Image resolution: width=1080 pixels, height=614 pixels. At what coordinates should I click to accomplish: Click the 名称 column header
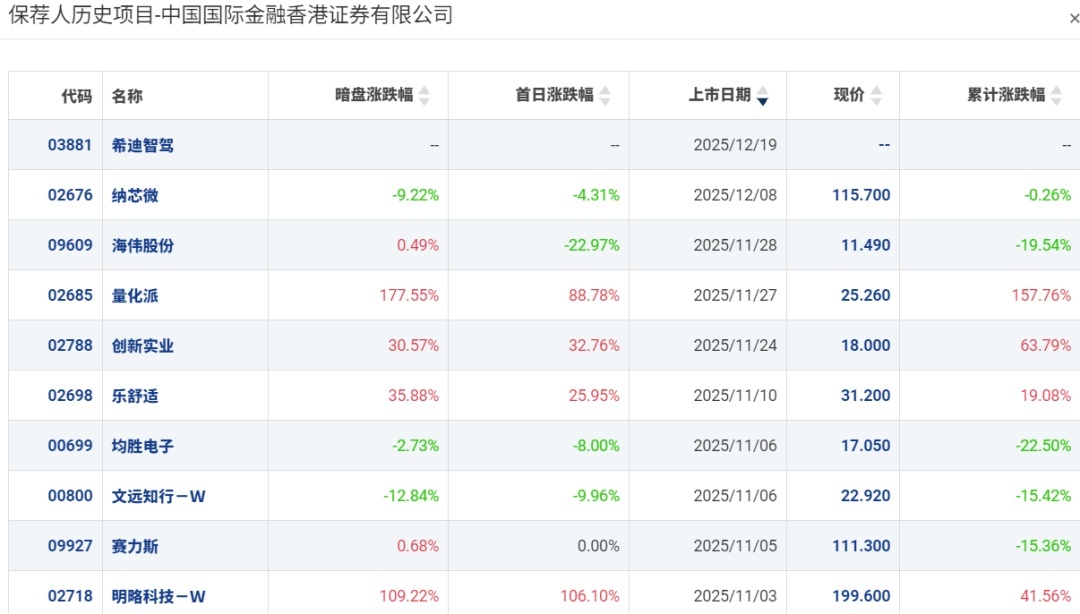click(127, 96)
